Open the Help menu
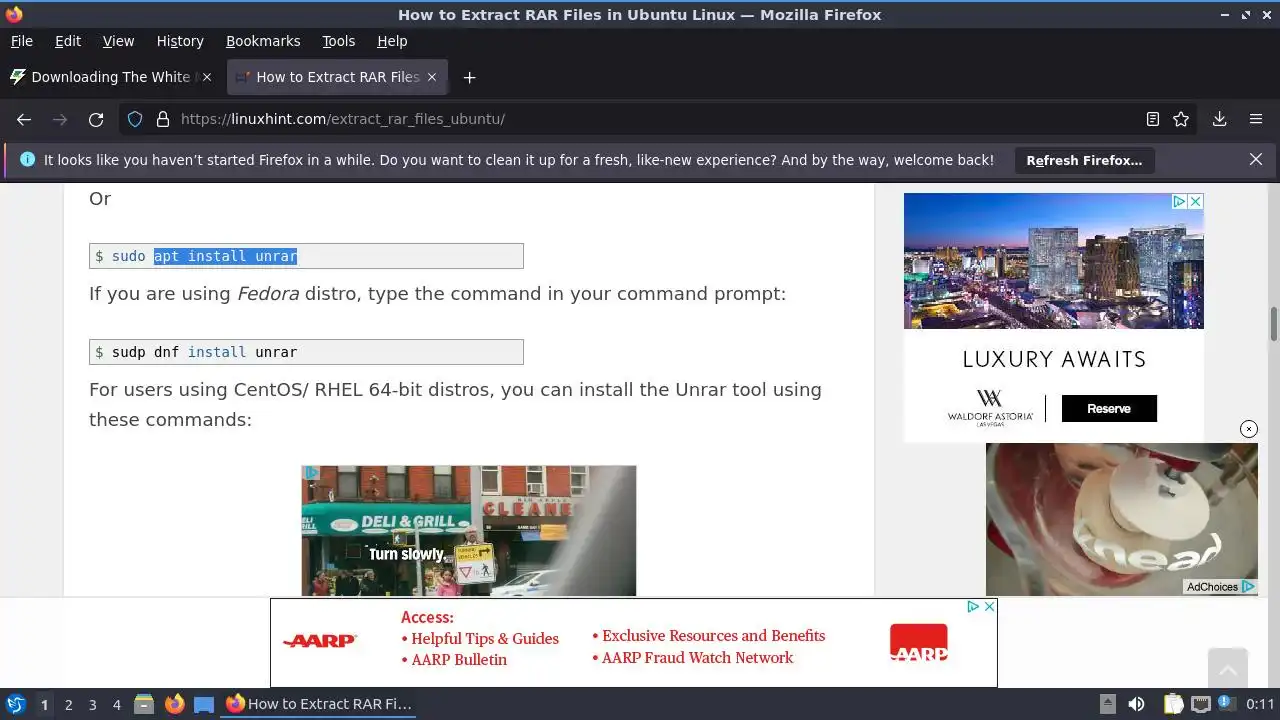 392,41
